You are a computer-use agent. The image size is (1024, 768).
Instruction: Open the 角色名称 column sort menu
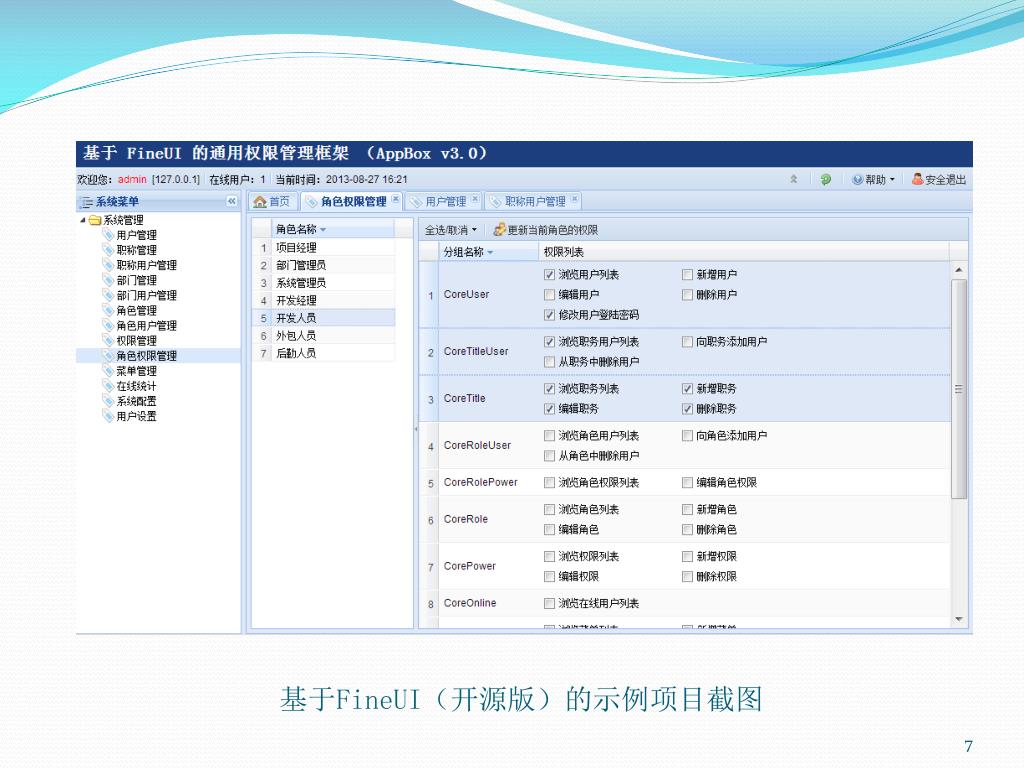[323, 230]
